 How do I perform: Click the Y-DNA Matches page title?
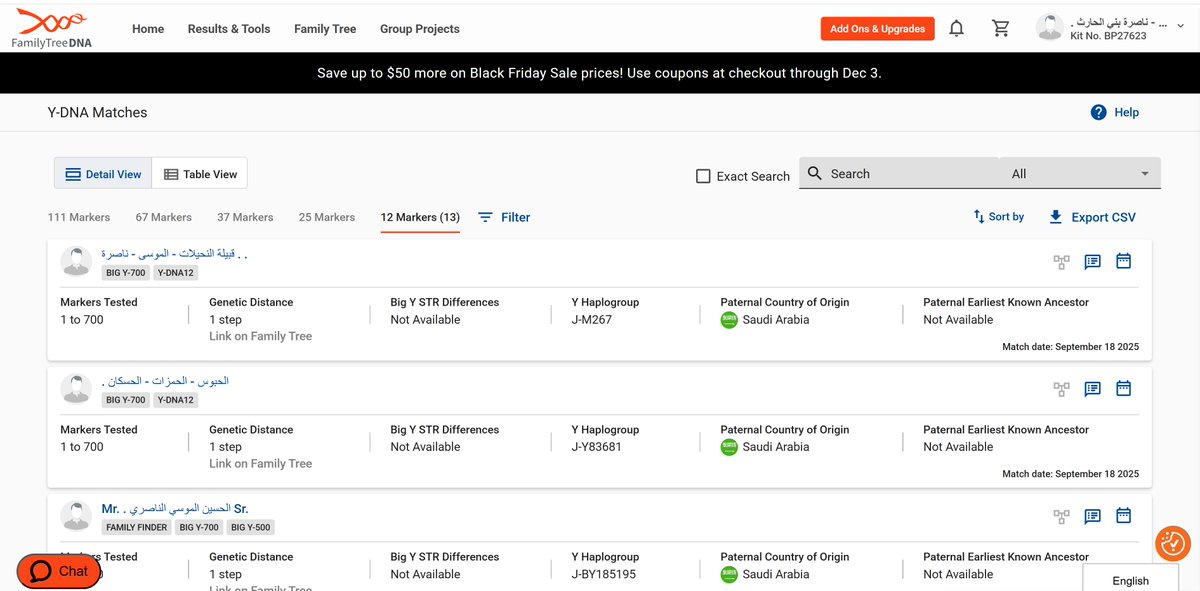pyautogui.click(x=97, y=112)
